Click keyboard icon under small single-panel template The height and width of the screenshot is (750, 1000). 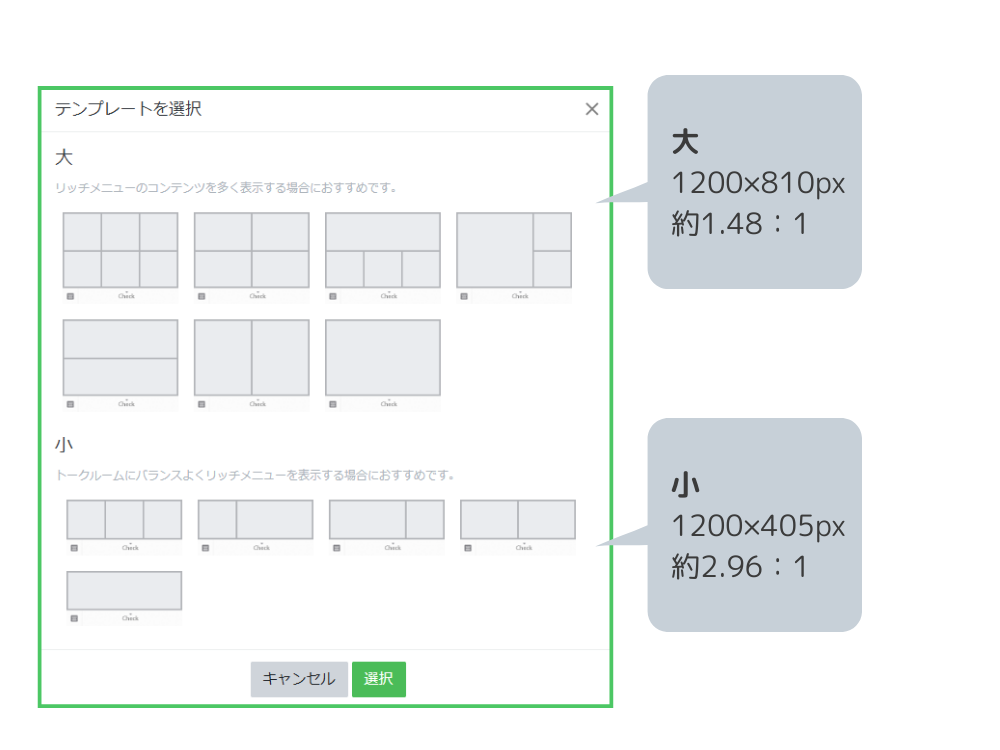(74, 618)
